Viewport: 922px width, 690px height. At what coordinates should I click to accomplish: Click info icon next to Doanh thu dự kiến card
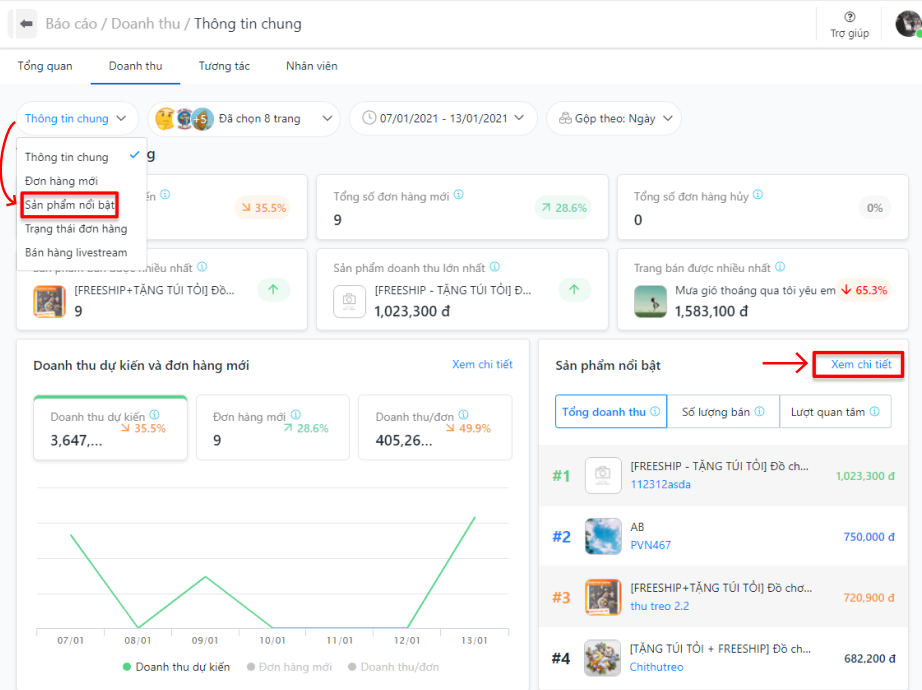pos(154,415)
